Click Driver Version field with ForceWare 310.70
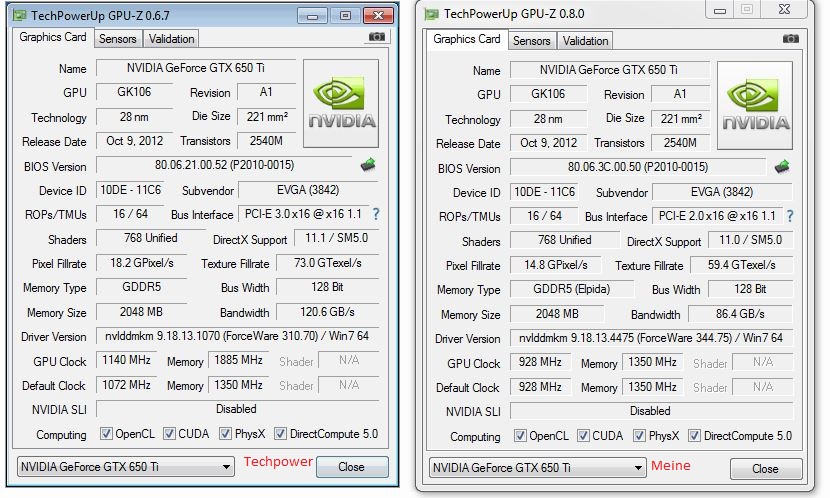Image resolution: width=830 pixels, height=498 pixels. [x=237, y=336]
